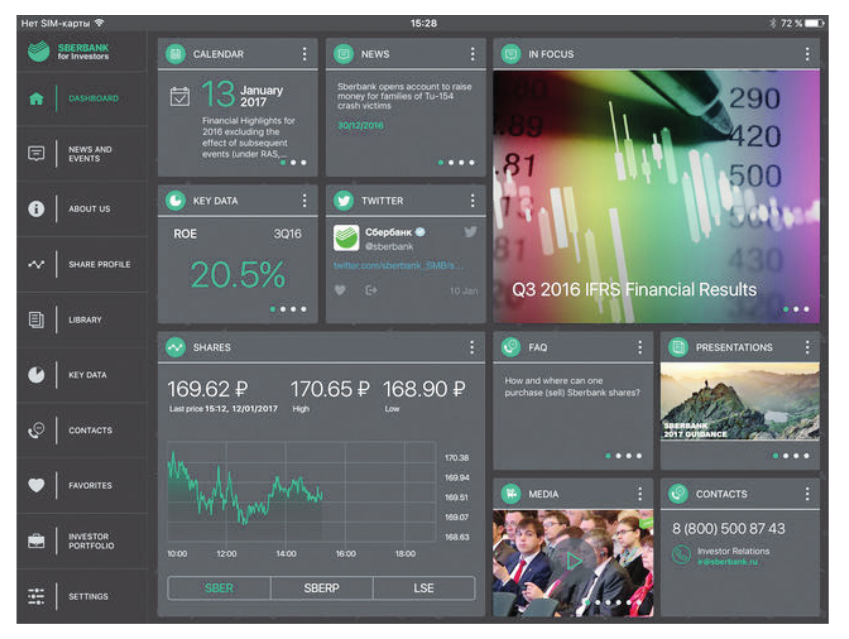Click the investor relations email address
849x639 pixels.
click(x=728, y=562)
